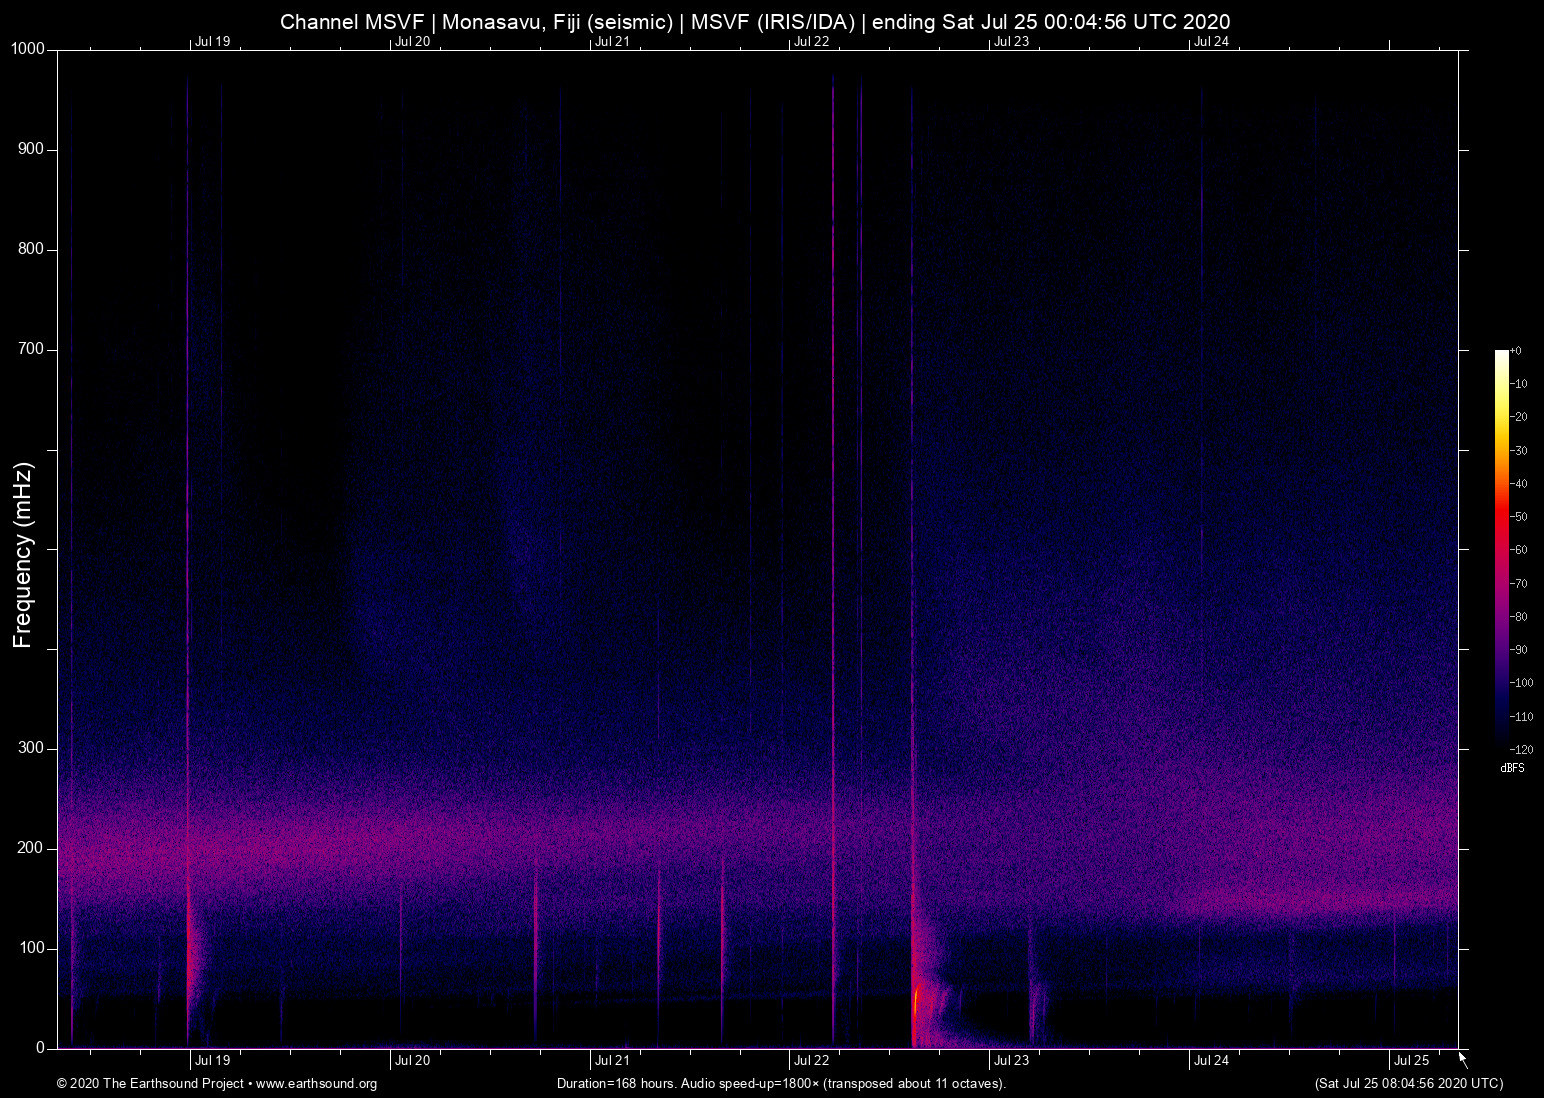The width and height of the screenshot is (1544, 1098).
Task: Select the Jul 20 label on the bottom axis
Action: (412, 1060)
